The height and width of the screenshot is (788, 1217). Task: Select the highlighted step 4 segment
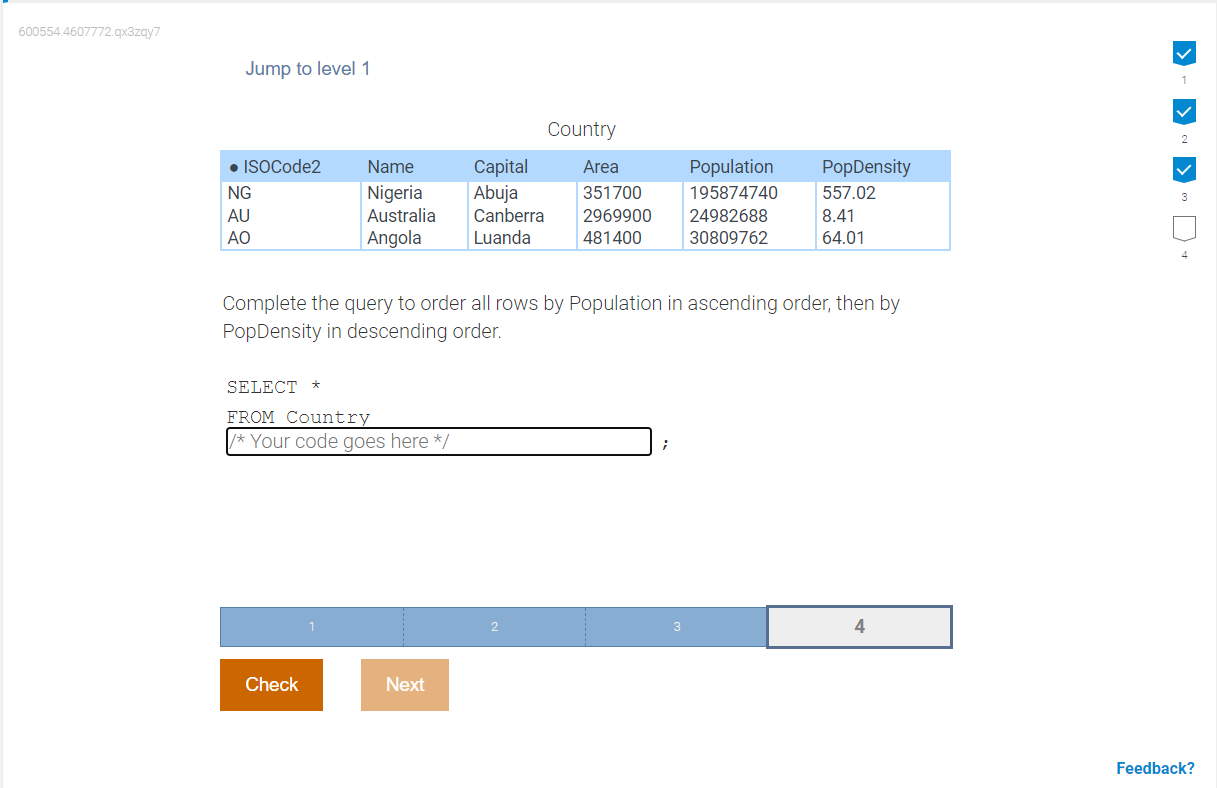pos(859,627)
